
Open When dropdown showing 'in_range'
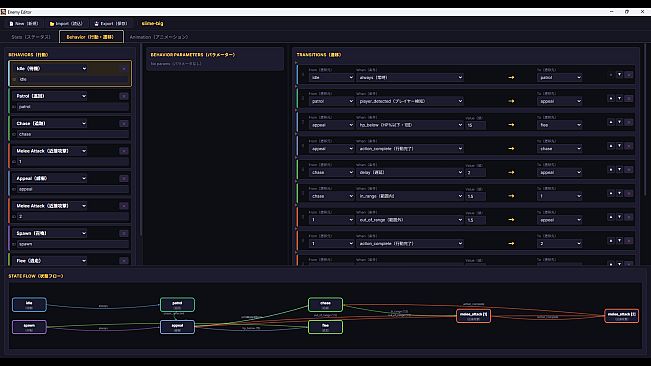410,196
